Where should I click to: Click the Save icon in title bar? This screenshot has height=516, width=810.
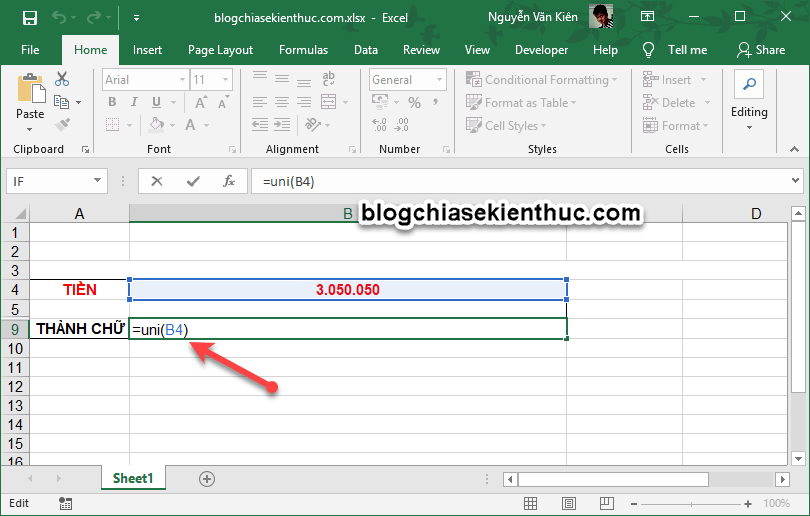[x=30, y=18]
